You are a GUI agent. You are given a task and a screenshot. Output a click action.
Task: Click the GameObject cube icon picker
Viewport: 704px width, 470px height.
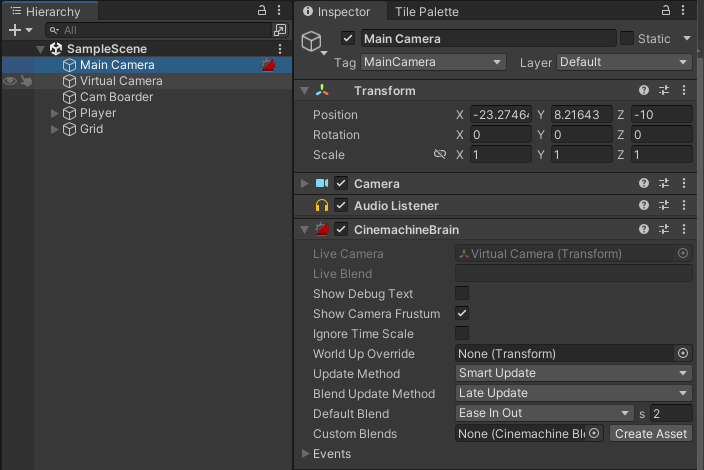(313, 43)
